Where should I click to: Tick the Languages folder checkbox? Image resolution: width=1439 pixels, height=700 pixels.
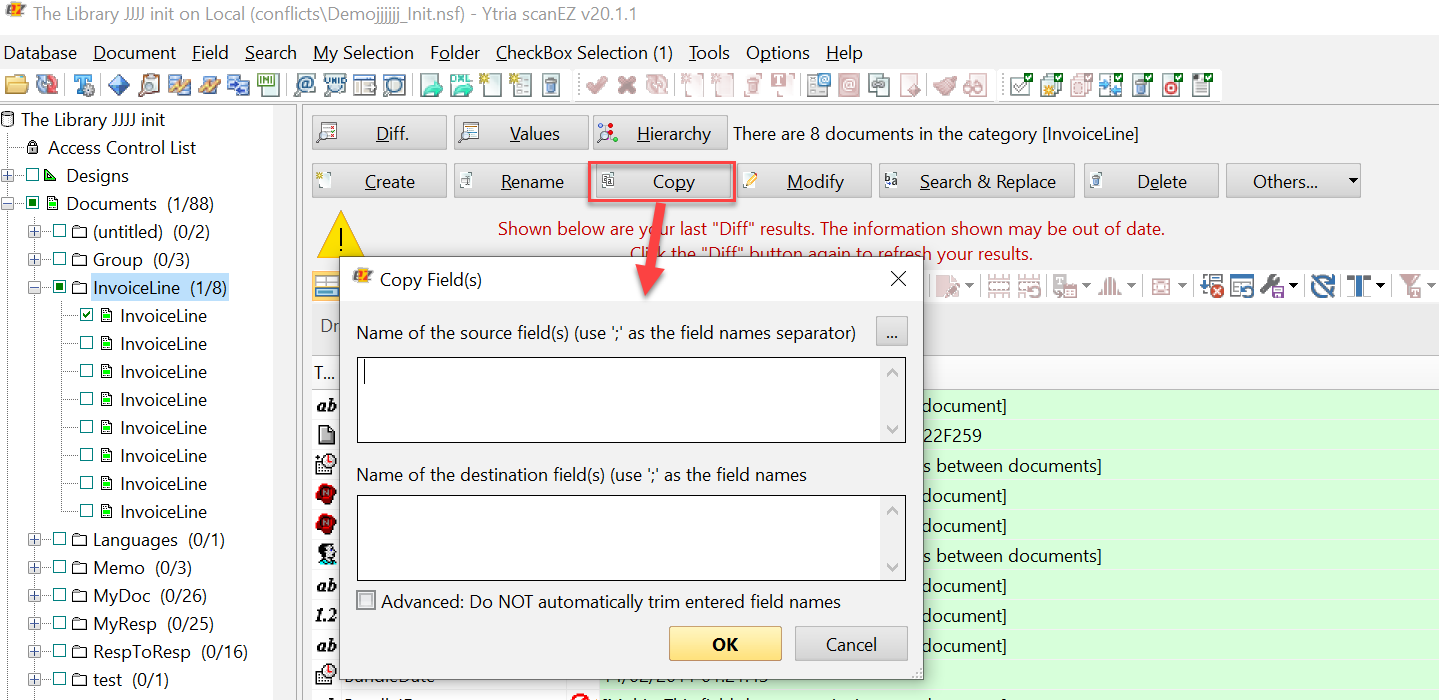click(x=59, y=540)
